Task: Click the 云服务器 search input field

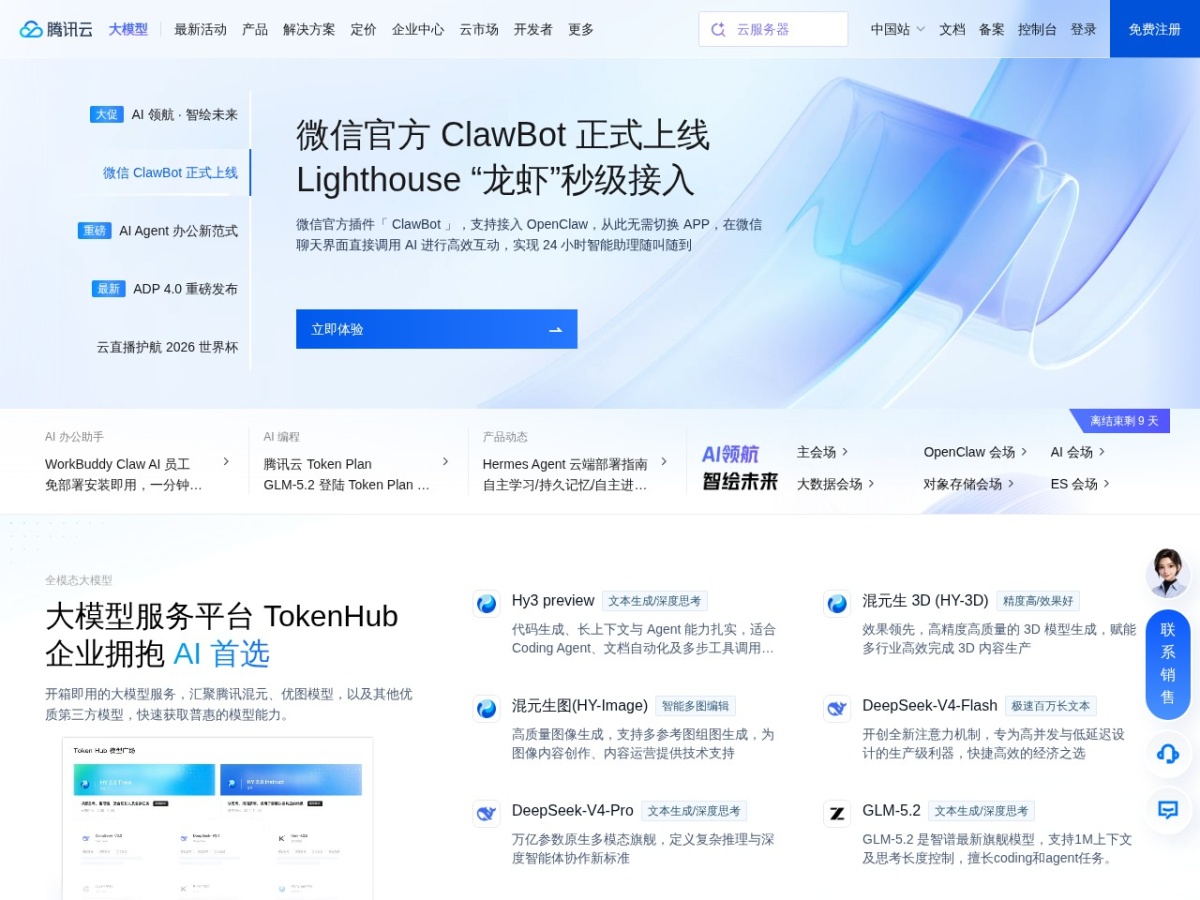Action: [773, 29]
